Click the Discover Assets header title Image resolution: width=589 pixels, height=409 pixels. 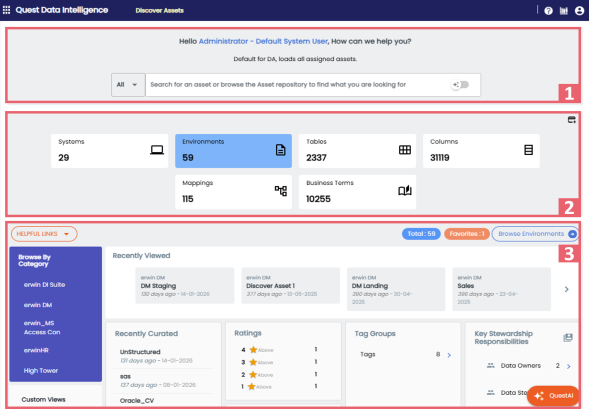point(160,11)
